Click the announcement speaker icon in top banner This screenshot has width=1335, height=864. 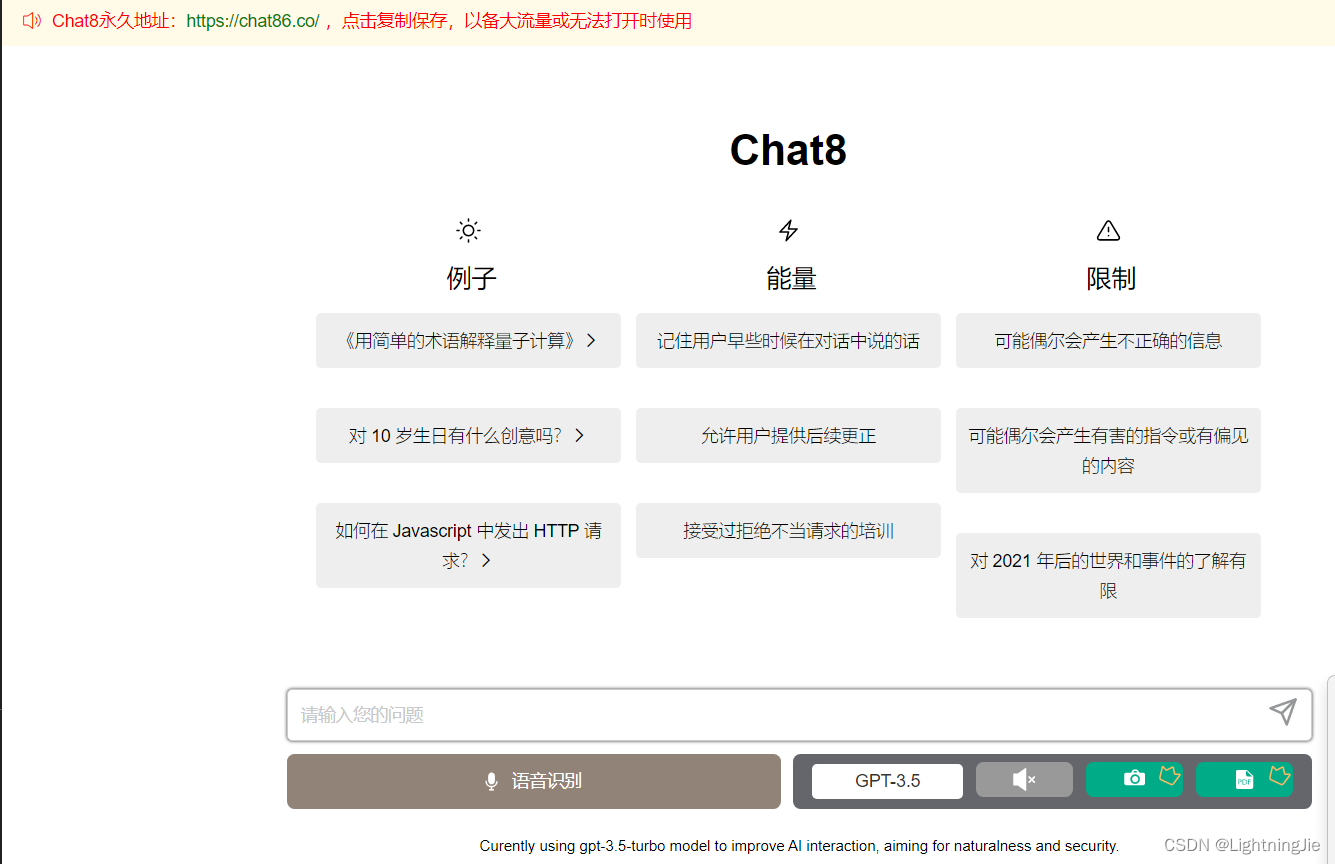(32, 21)
